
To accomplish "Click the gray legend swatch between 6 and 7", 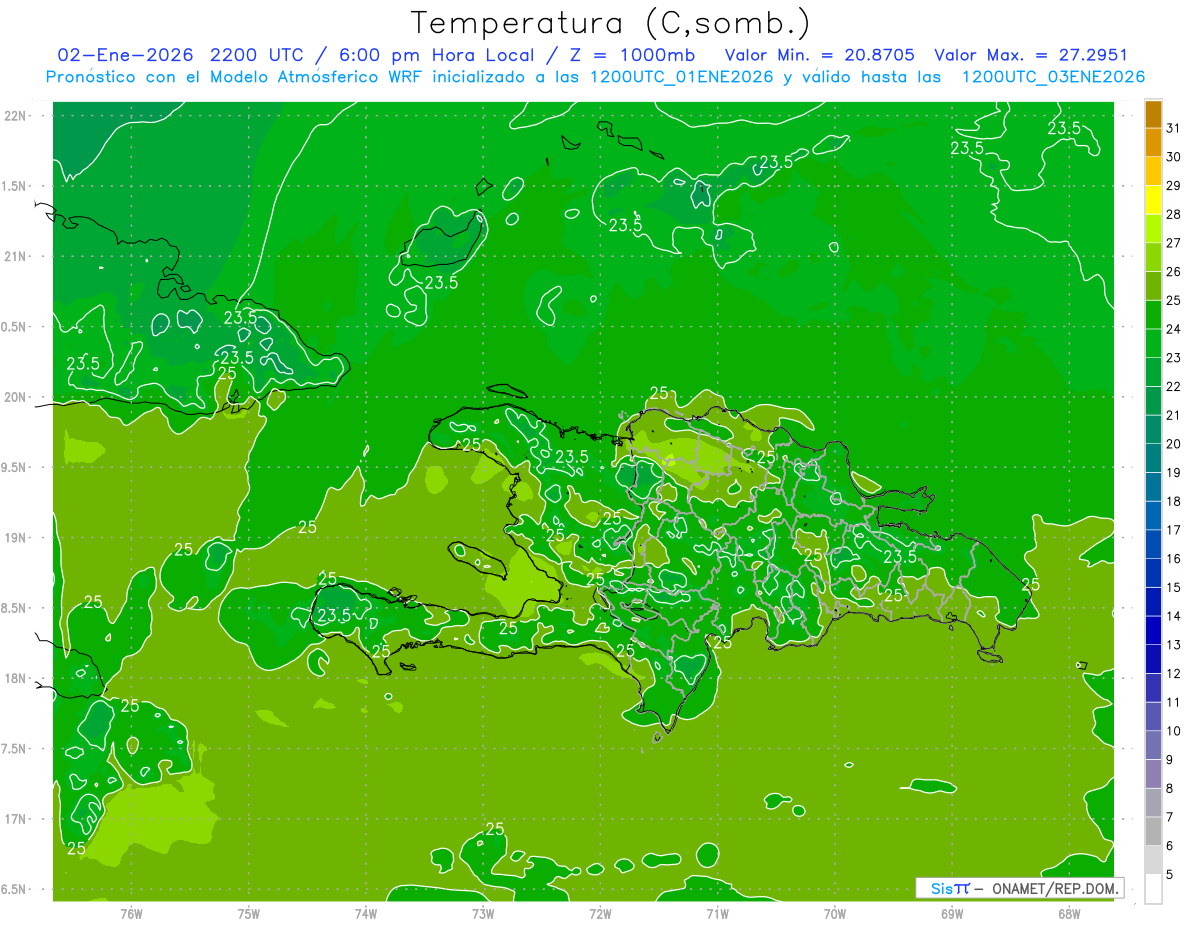I will point(1153,831).
